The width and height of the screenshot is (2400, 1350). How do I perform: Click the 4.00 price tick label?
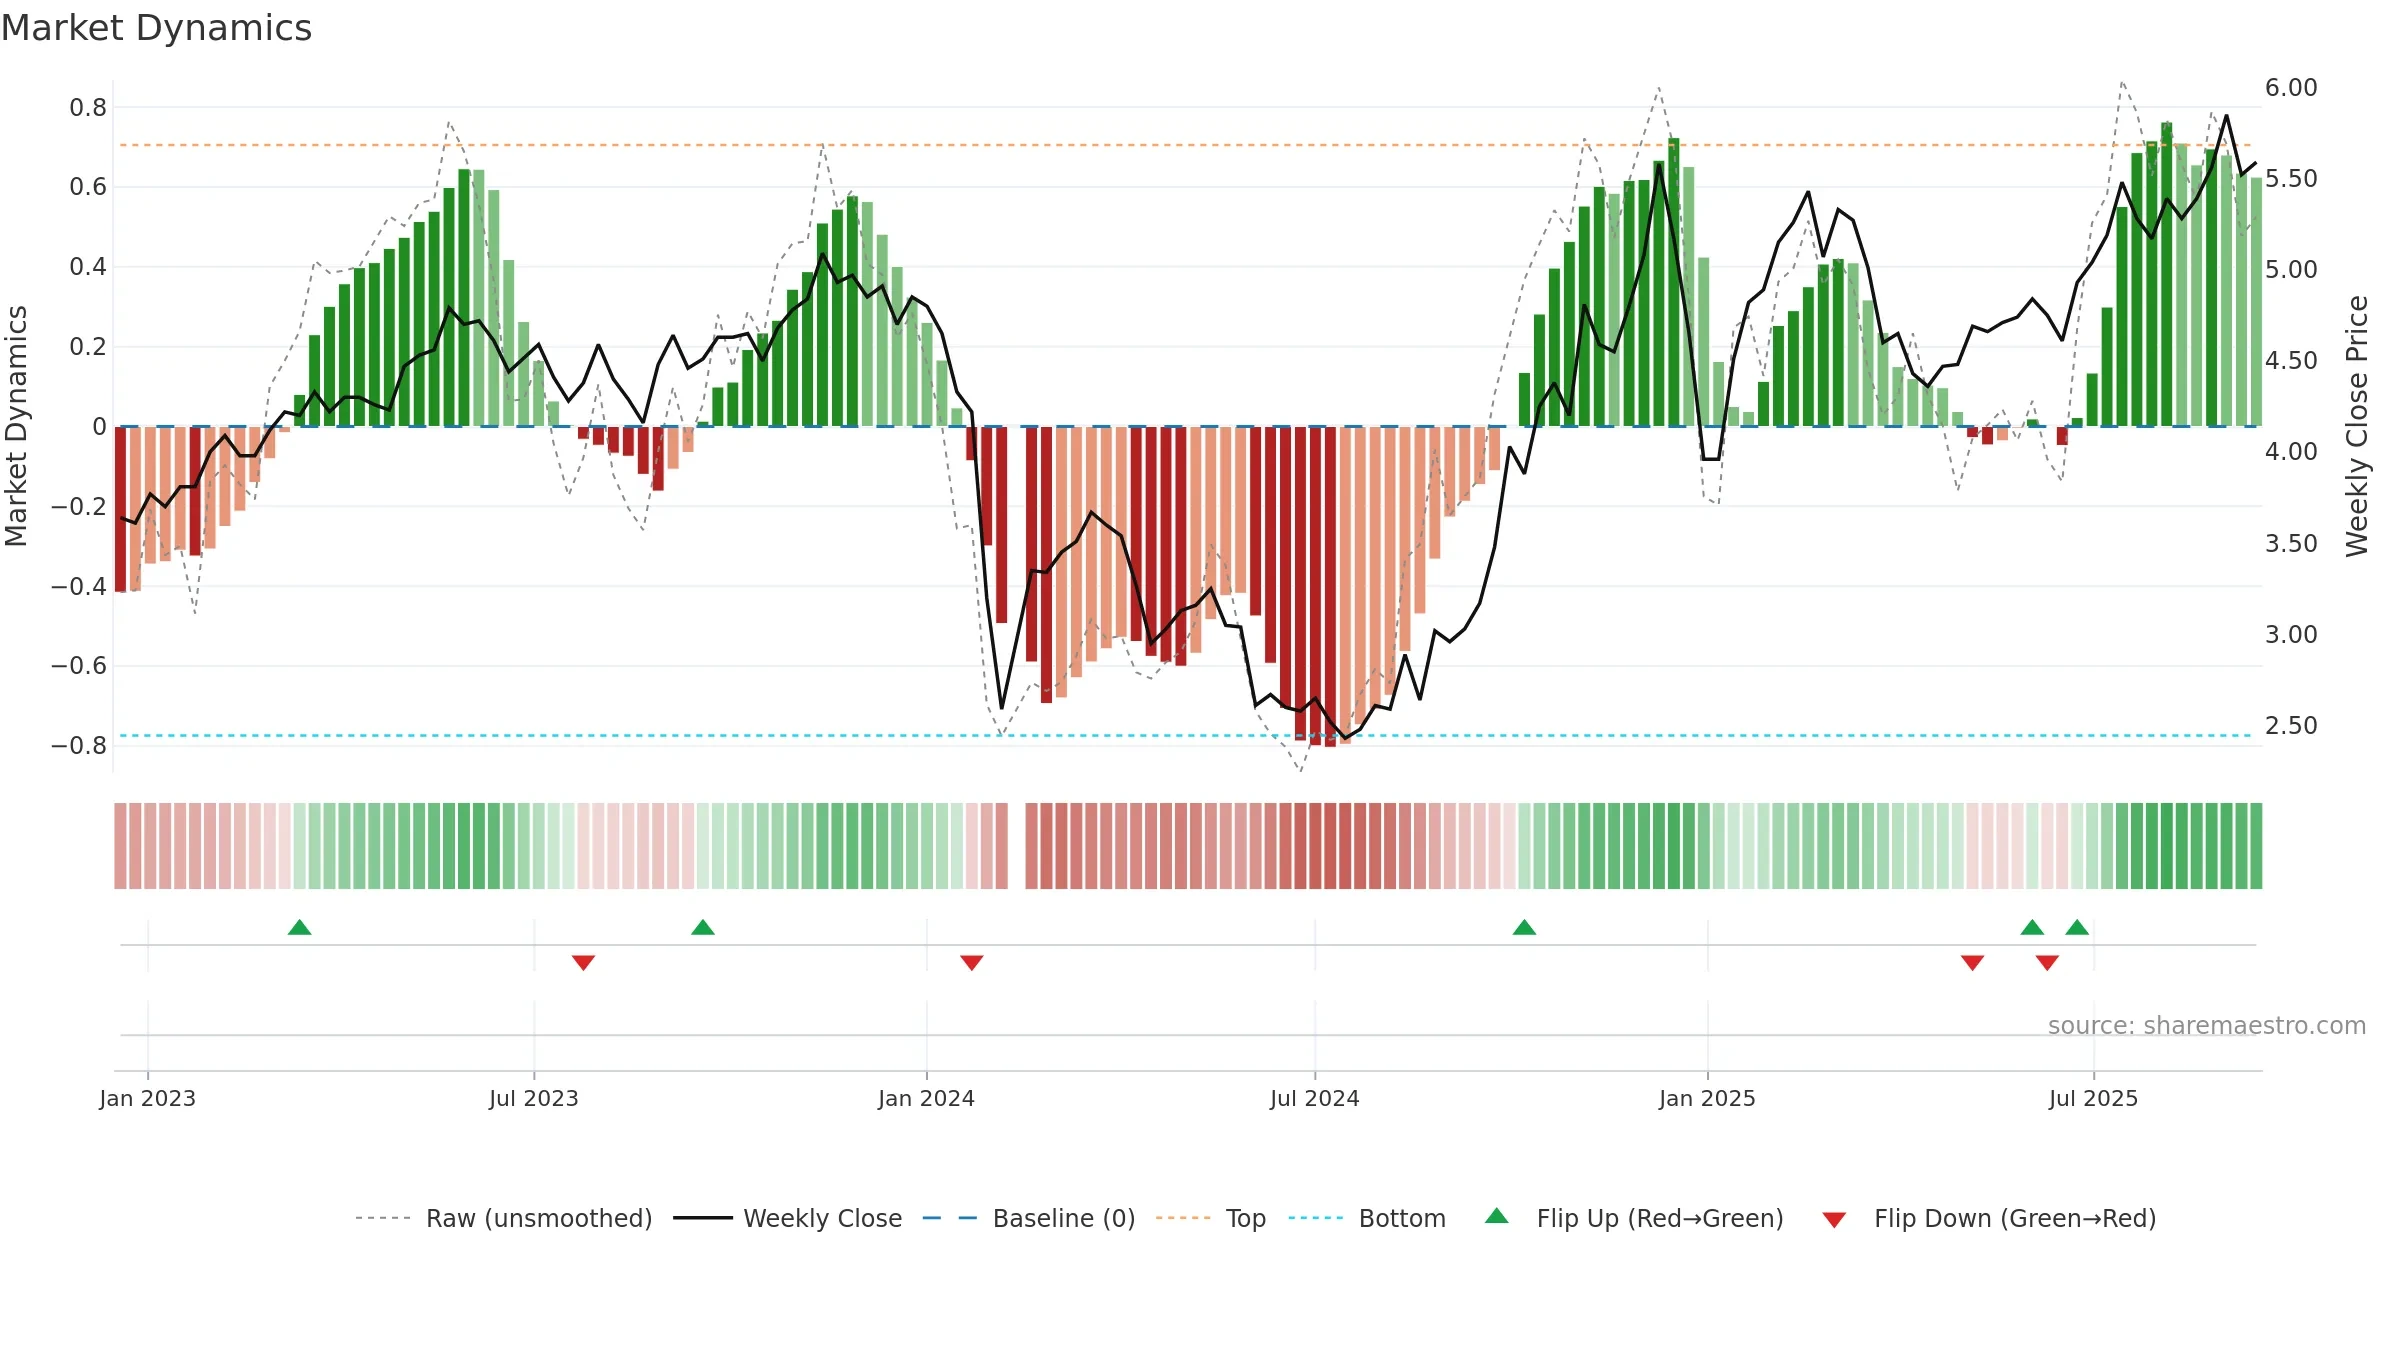coord(2291,452)
